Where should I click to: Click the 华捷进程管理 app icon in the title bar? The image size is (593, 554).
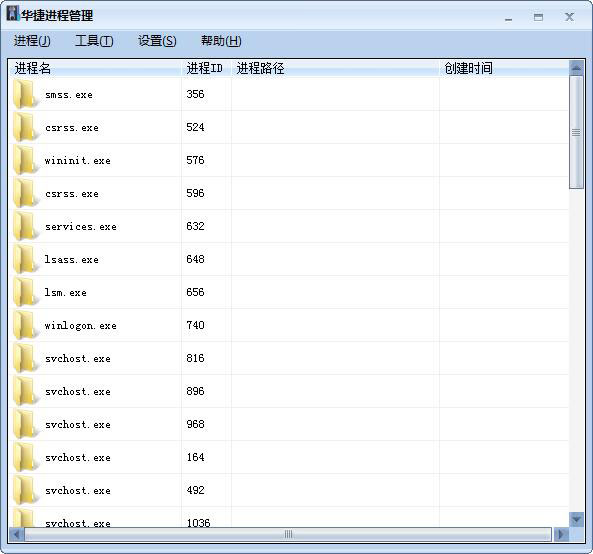click(x=12, y=14)
